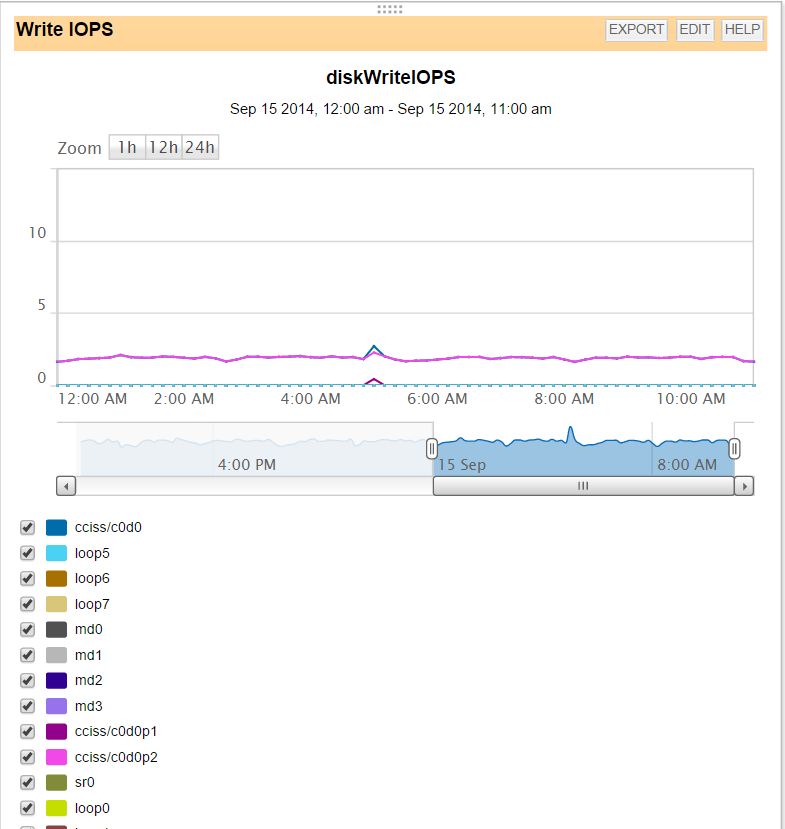Click the loop0 legend label
The height and width of the screenshot is (829, 785).
(x=92, y=808)
